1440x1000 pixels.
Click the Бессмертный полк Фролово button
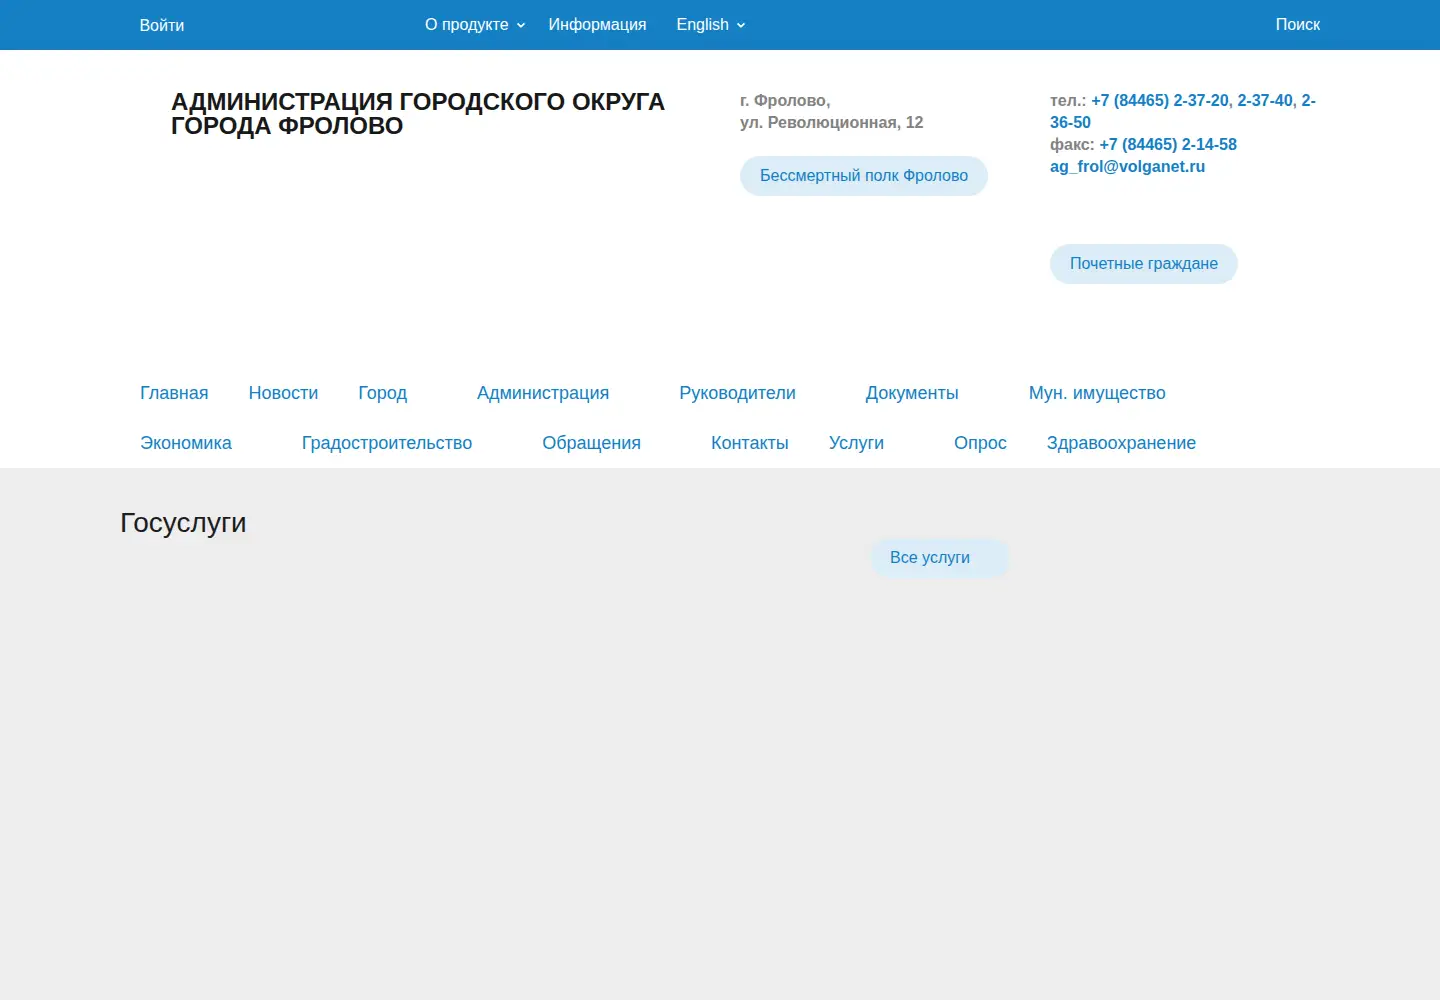click(864, 176)
